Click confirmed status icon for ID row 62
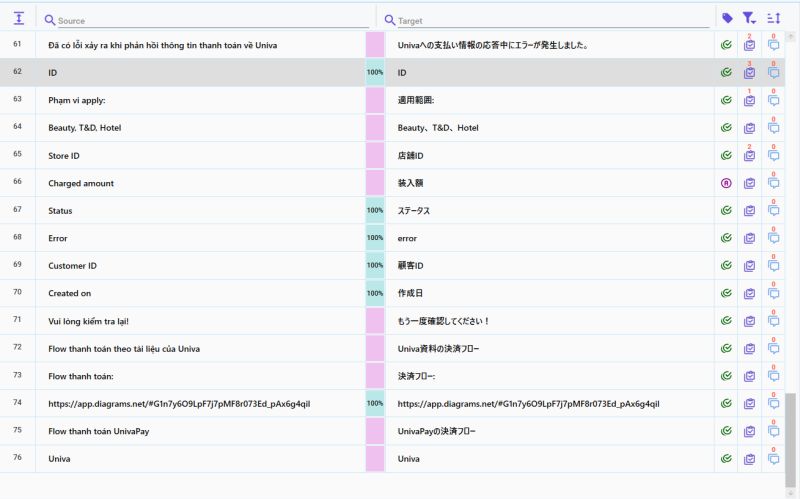The height and width of the screenshot is (499, 800). click(726, 72)
